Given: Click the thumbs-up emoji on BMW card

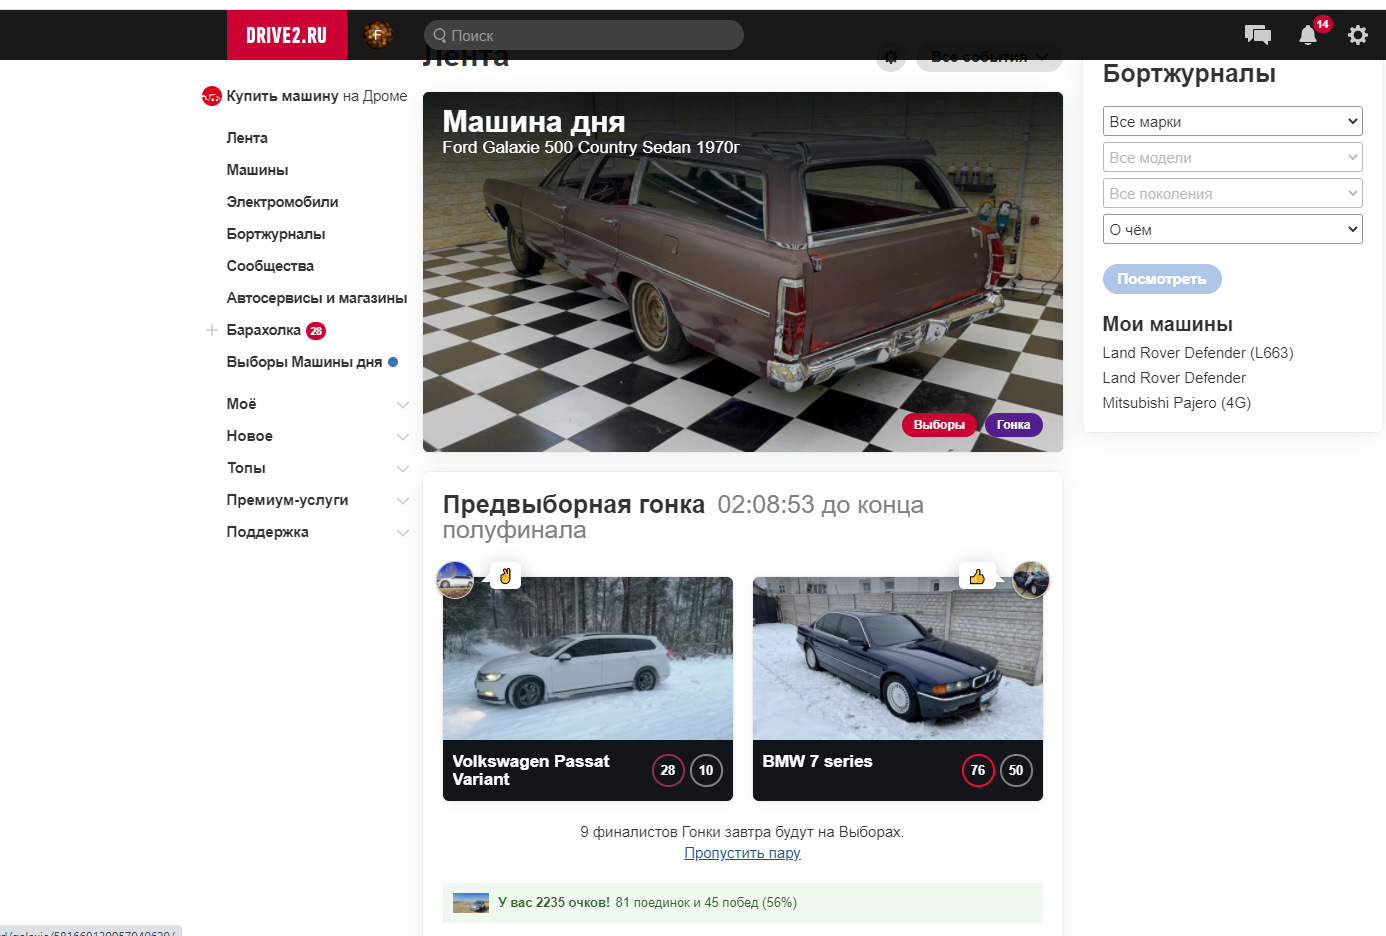Looking at the screenshot, I should click(977, 576).
